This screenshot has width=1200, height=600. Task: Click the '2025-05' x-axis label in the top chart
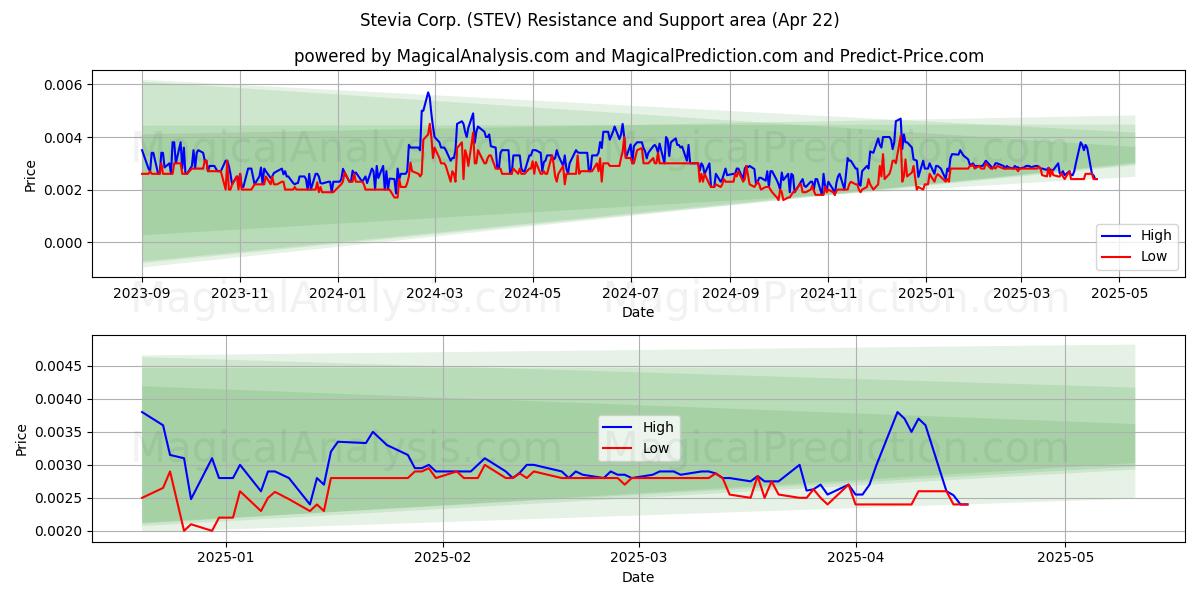pos(1119,294)
